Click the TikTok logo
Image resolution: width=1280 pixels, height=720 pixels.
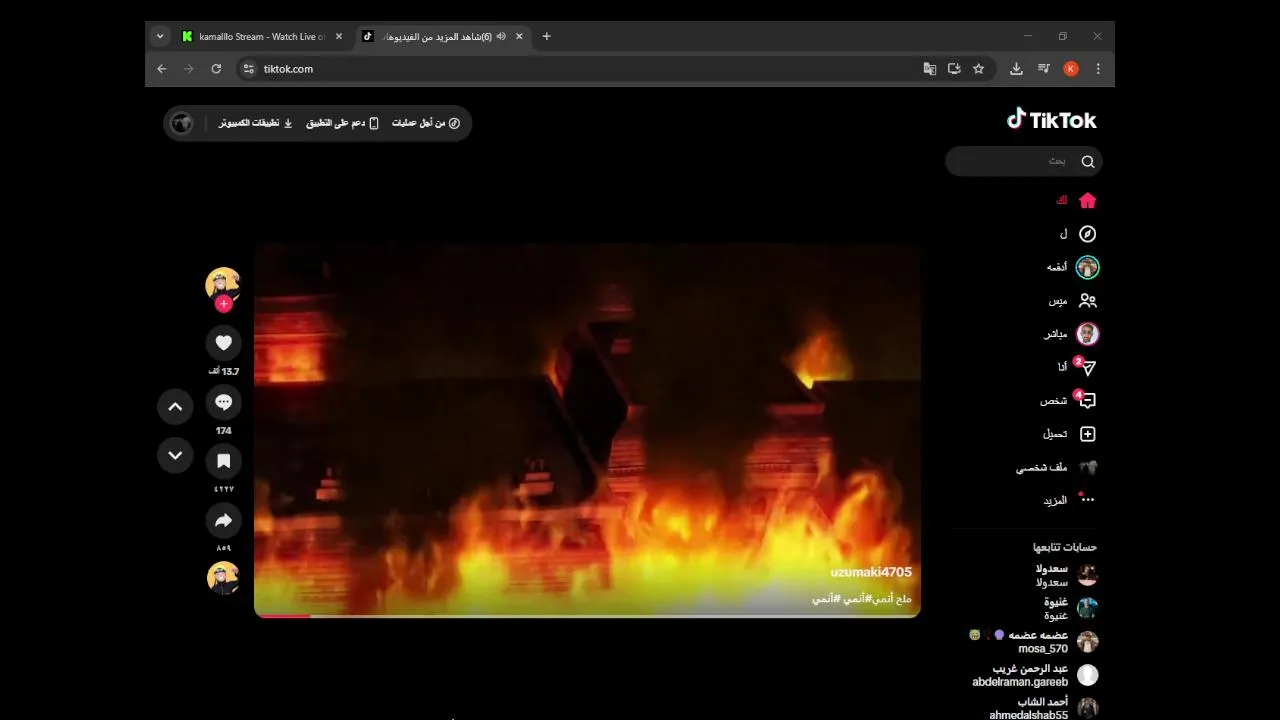1051,120
